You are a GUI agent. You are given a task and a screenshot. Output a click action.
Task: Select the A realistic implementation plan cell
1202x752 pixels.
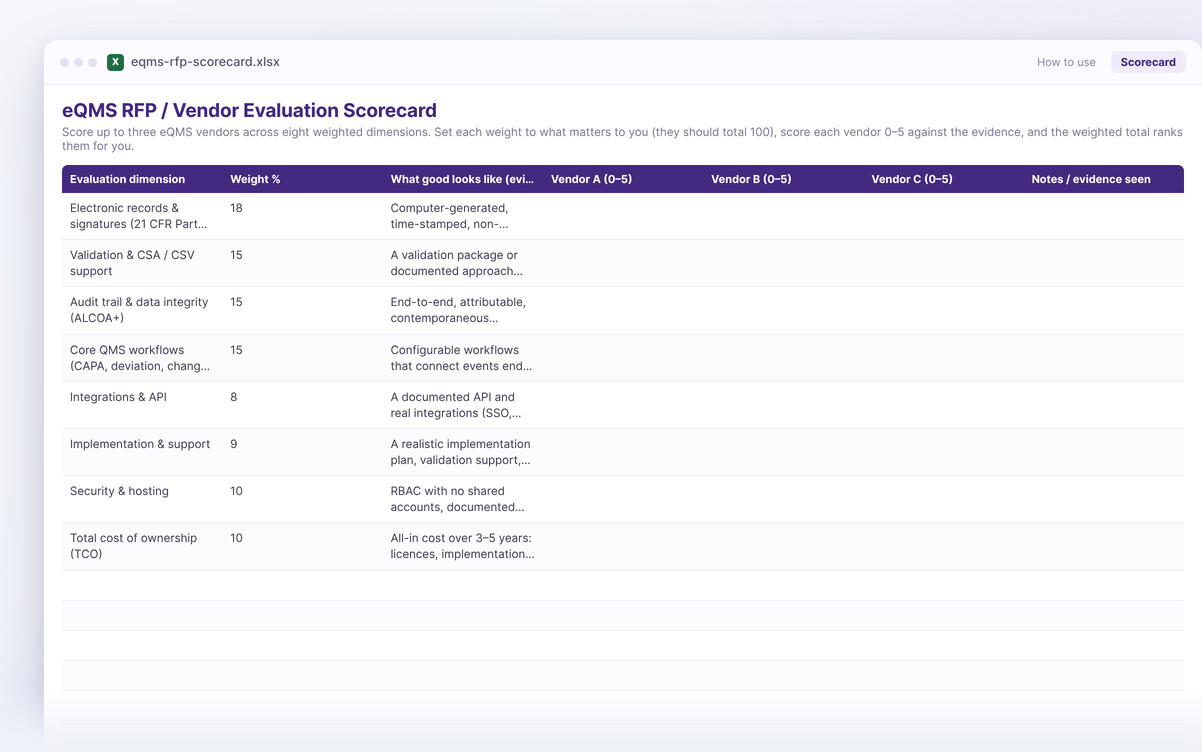tap(463, 452)
